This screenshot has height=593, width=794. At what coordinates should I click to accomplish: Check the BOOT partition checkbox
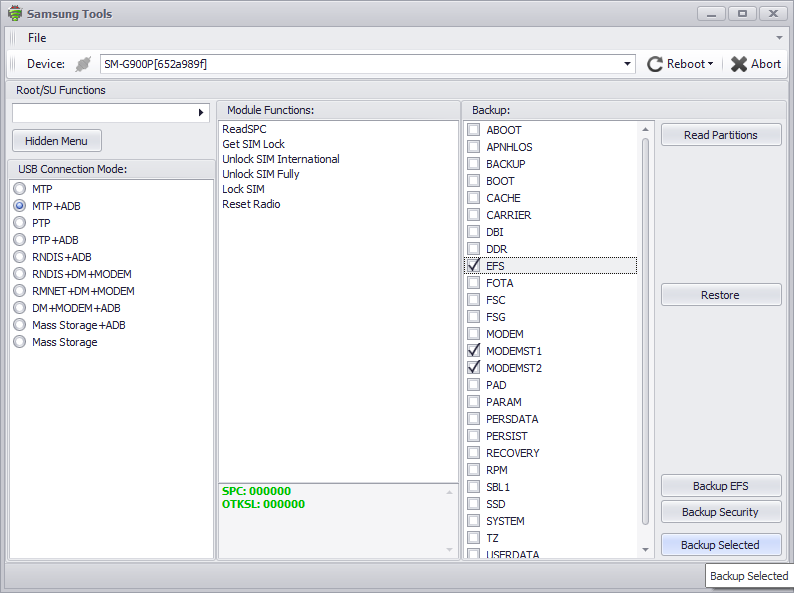point(473,181)
